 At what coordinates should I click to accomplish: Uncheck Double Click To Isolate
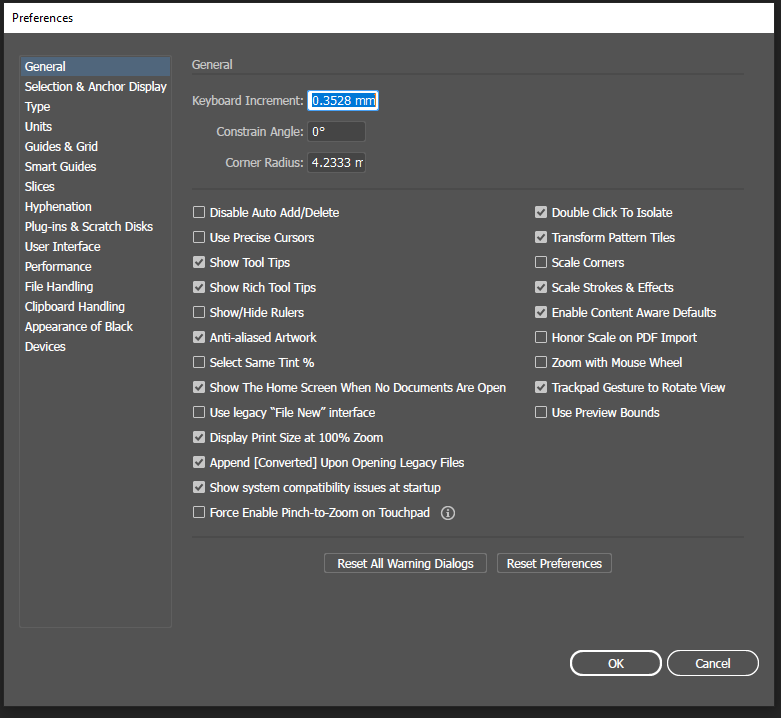(x=541, y=213)
